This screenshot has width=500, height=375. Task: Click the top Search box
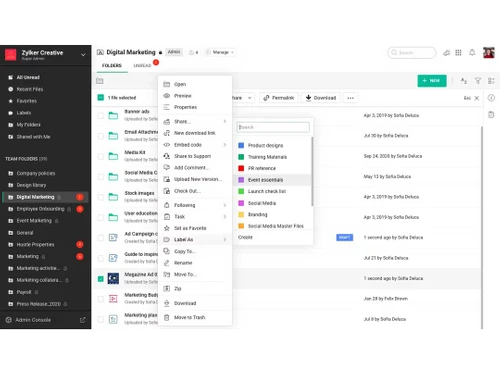pos(411,53)
